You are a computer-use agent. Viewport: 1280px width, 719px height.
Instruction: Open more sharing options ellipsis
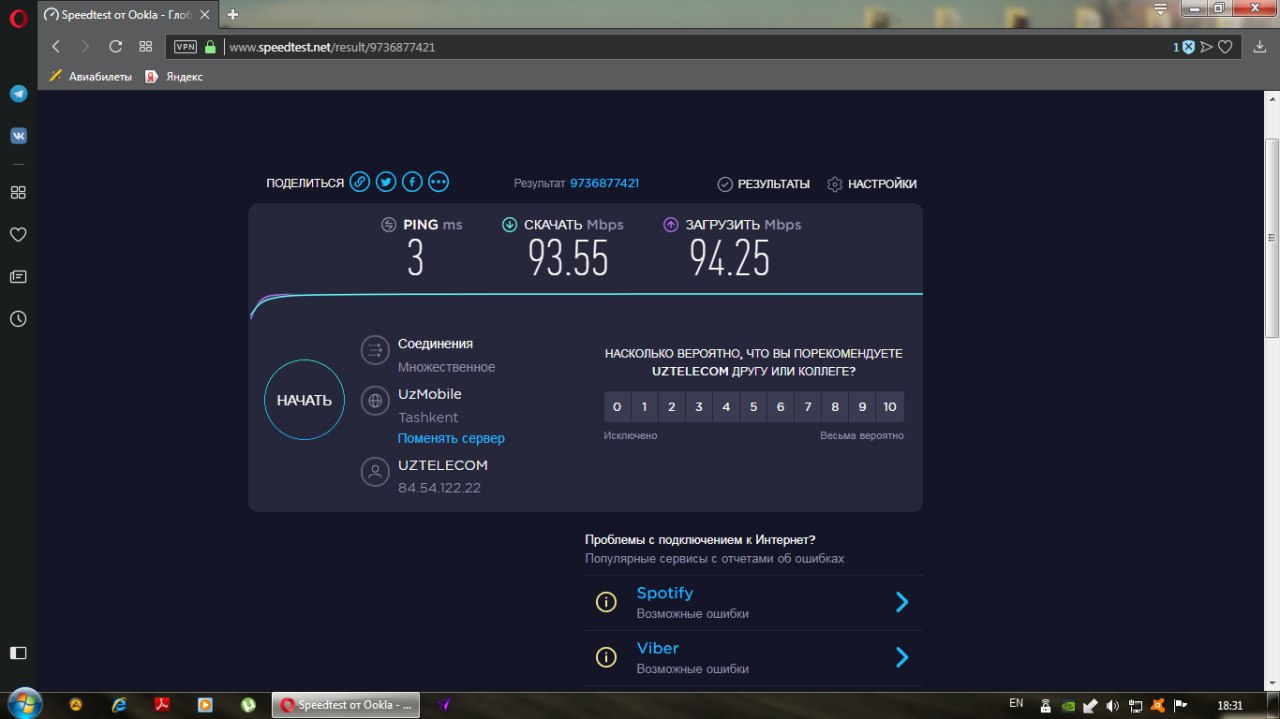click(438, 182)
